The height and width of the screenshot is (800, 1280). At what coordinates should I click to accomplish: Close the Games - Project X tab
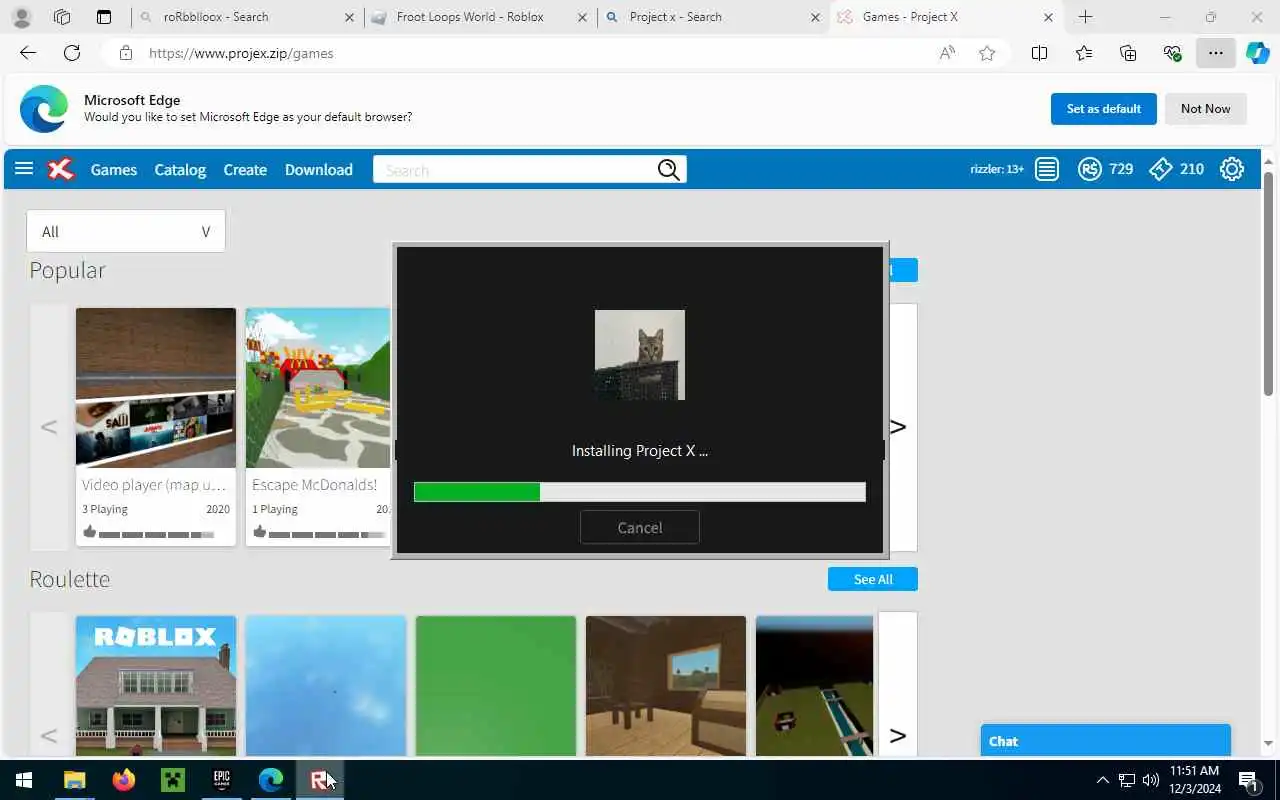pos(1049,17)
